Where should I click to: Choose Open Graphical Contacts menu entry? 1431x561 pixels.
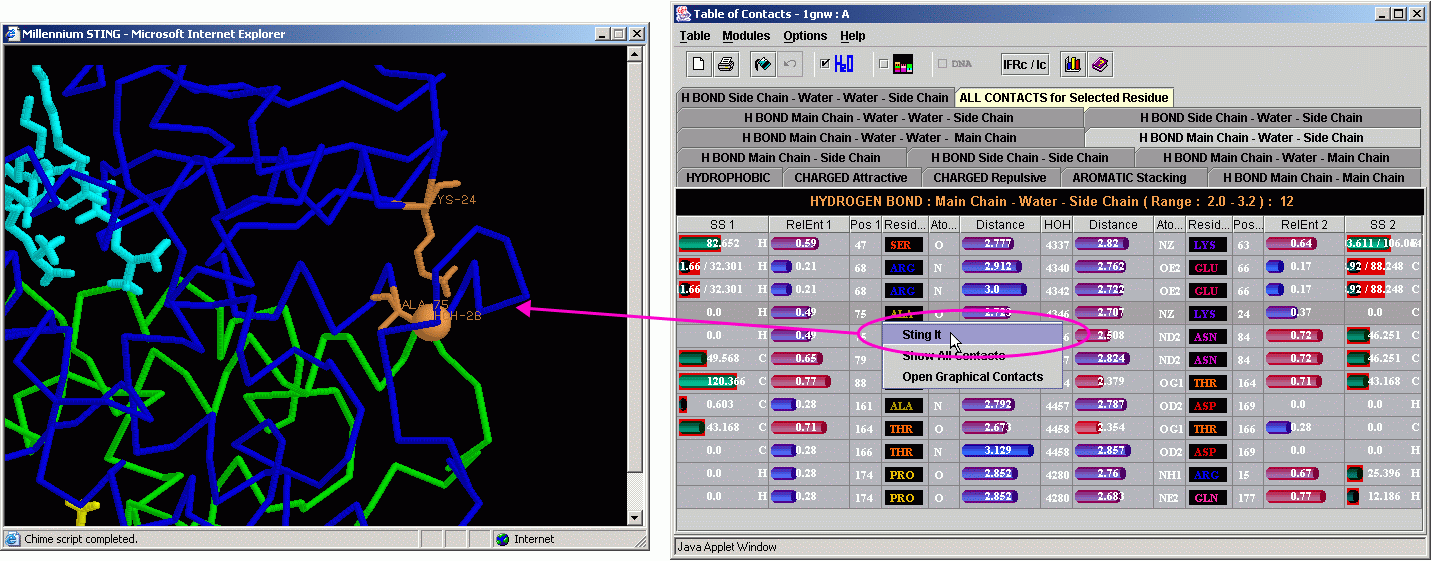[x=972, y=377]
